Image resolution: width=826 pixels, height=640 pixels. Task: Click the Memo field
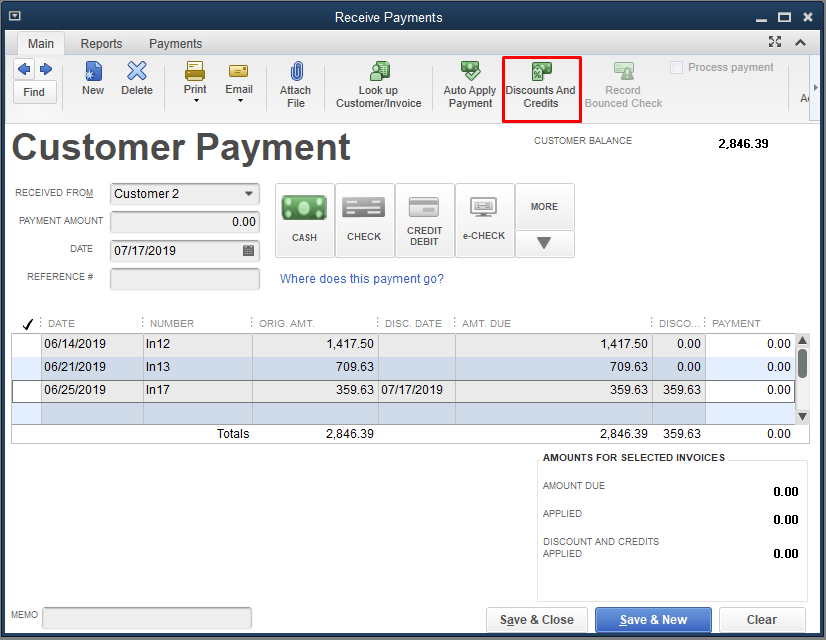coord(147,618)
